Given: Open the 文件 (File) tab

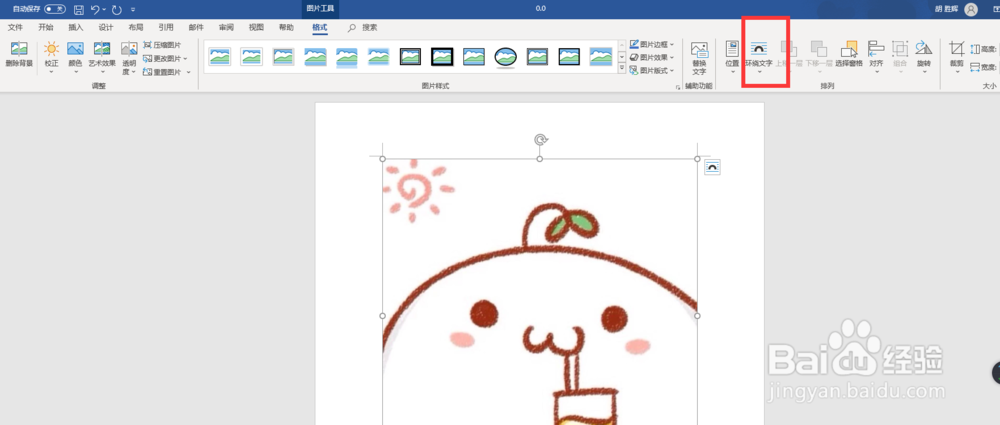Looking at the screenshot, I should pyautogui.click(x=15, y=27).
